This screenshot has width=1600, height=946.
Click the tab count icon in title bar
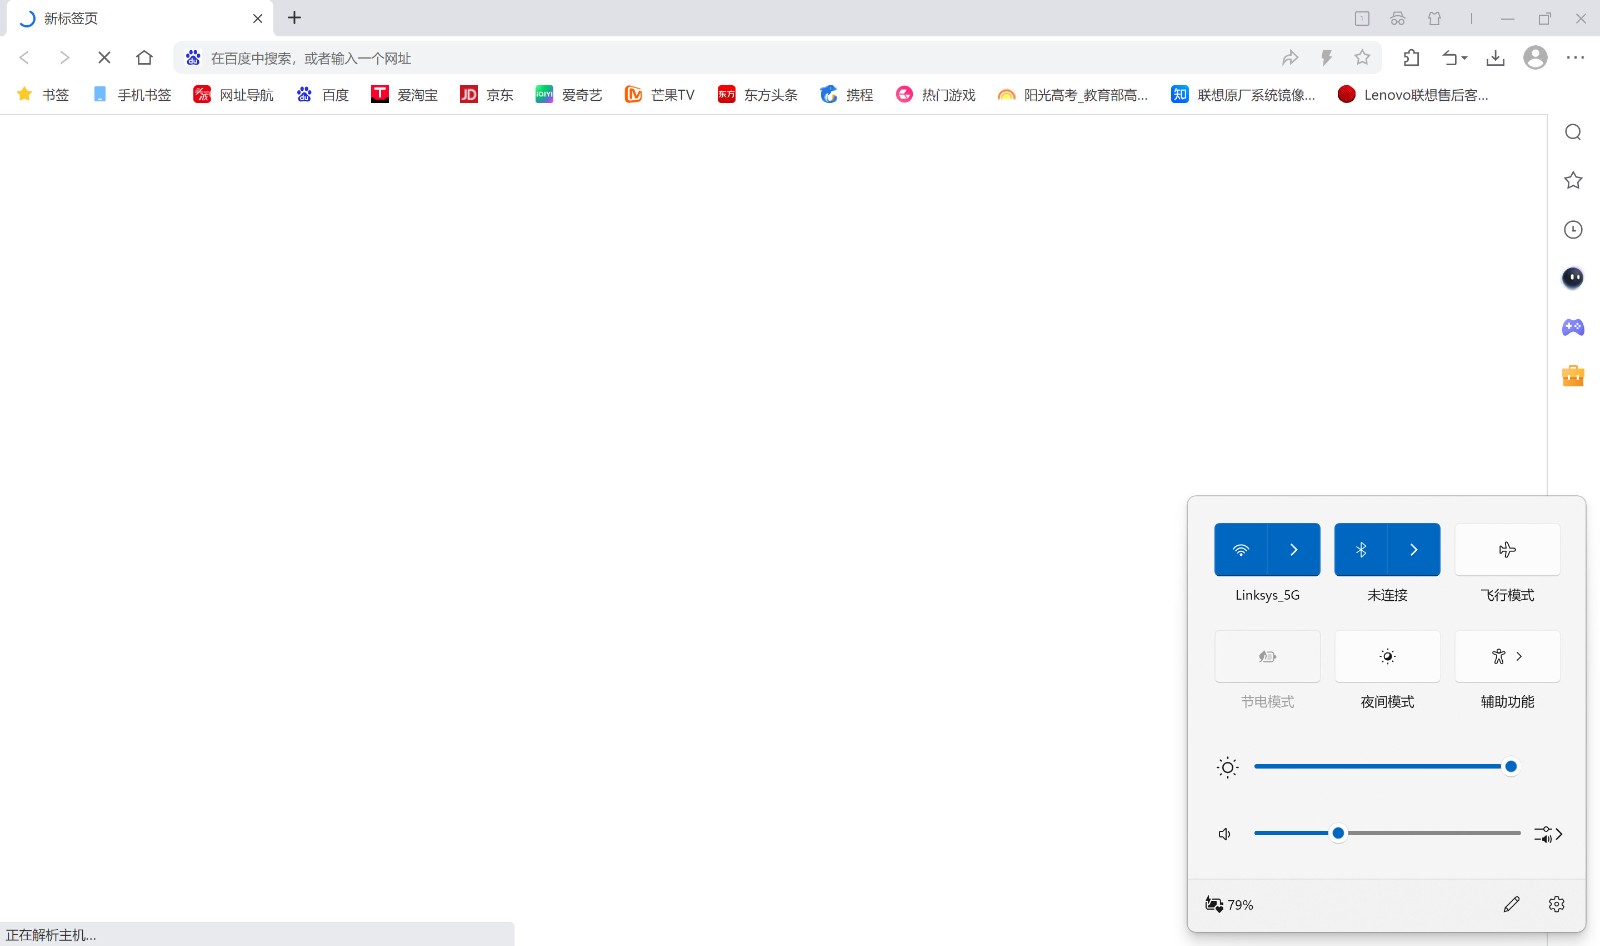(x=1362, y=18)
